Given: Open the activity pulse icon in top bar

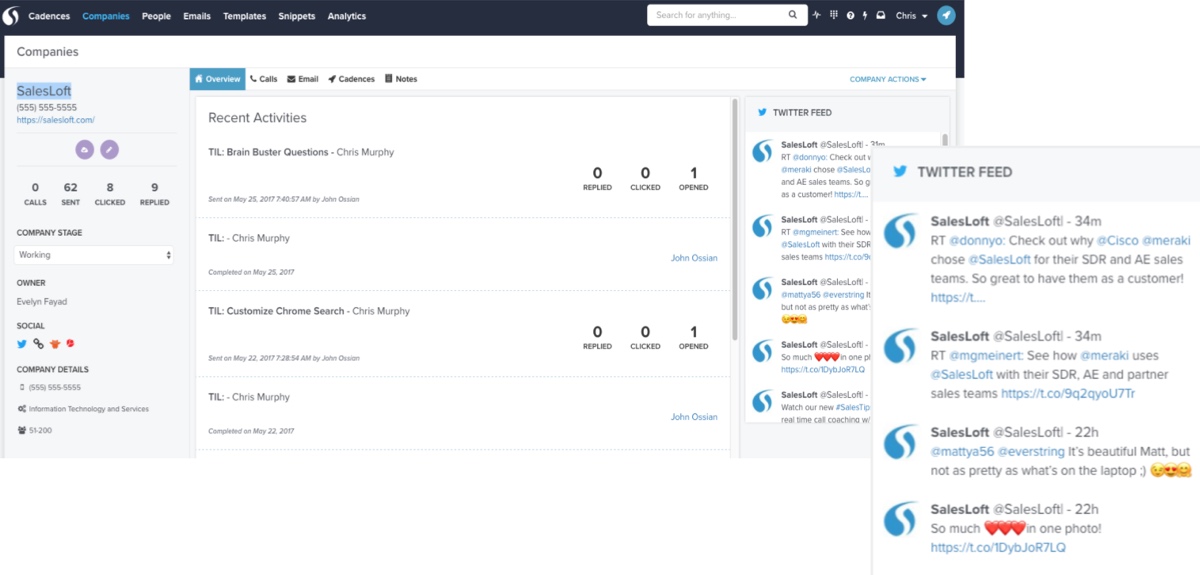Looking at the screenshot, I should 817,16.
